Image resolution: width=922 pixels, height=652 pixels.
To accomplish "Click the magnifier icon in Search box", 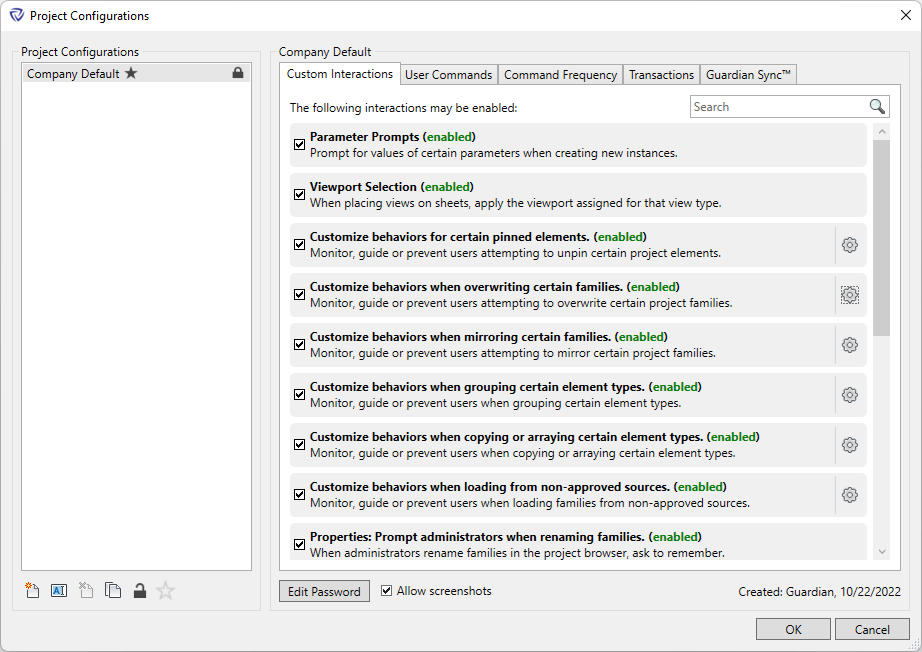I will click(877, 107).
